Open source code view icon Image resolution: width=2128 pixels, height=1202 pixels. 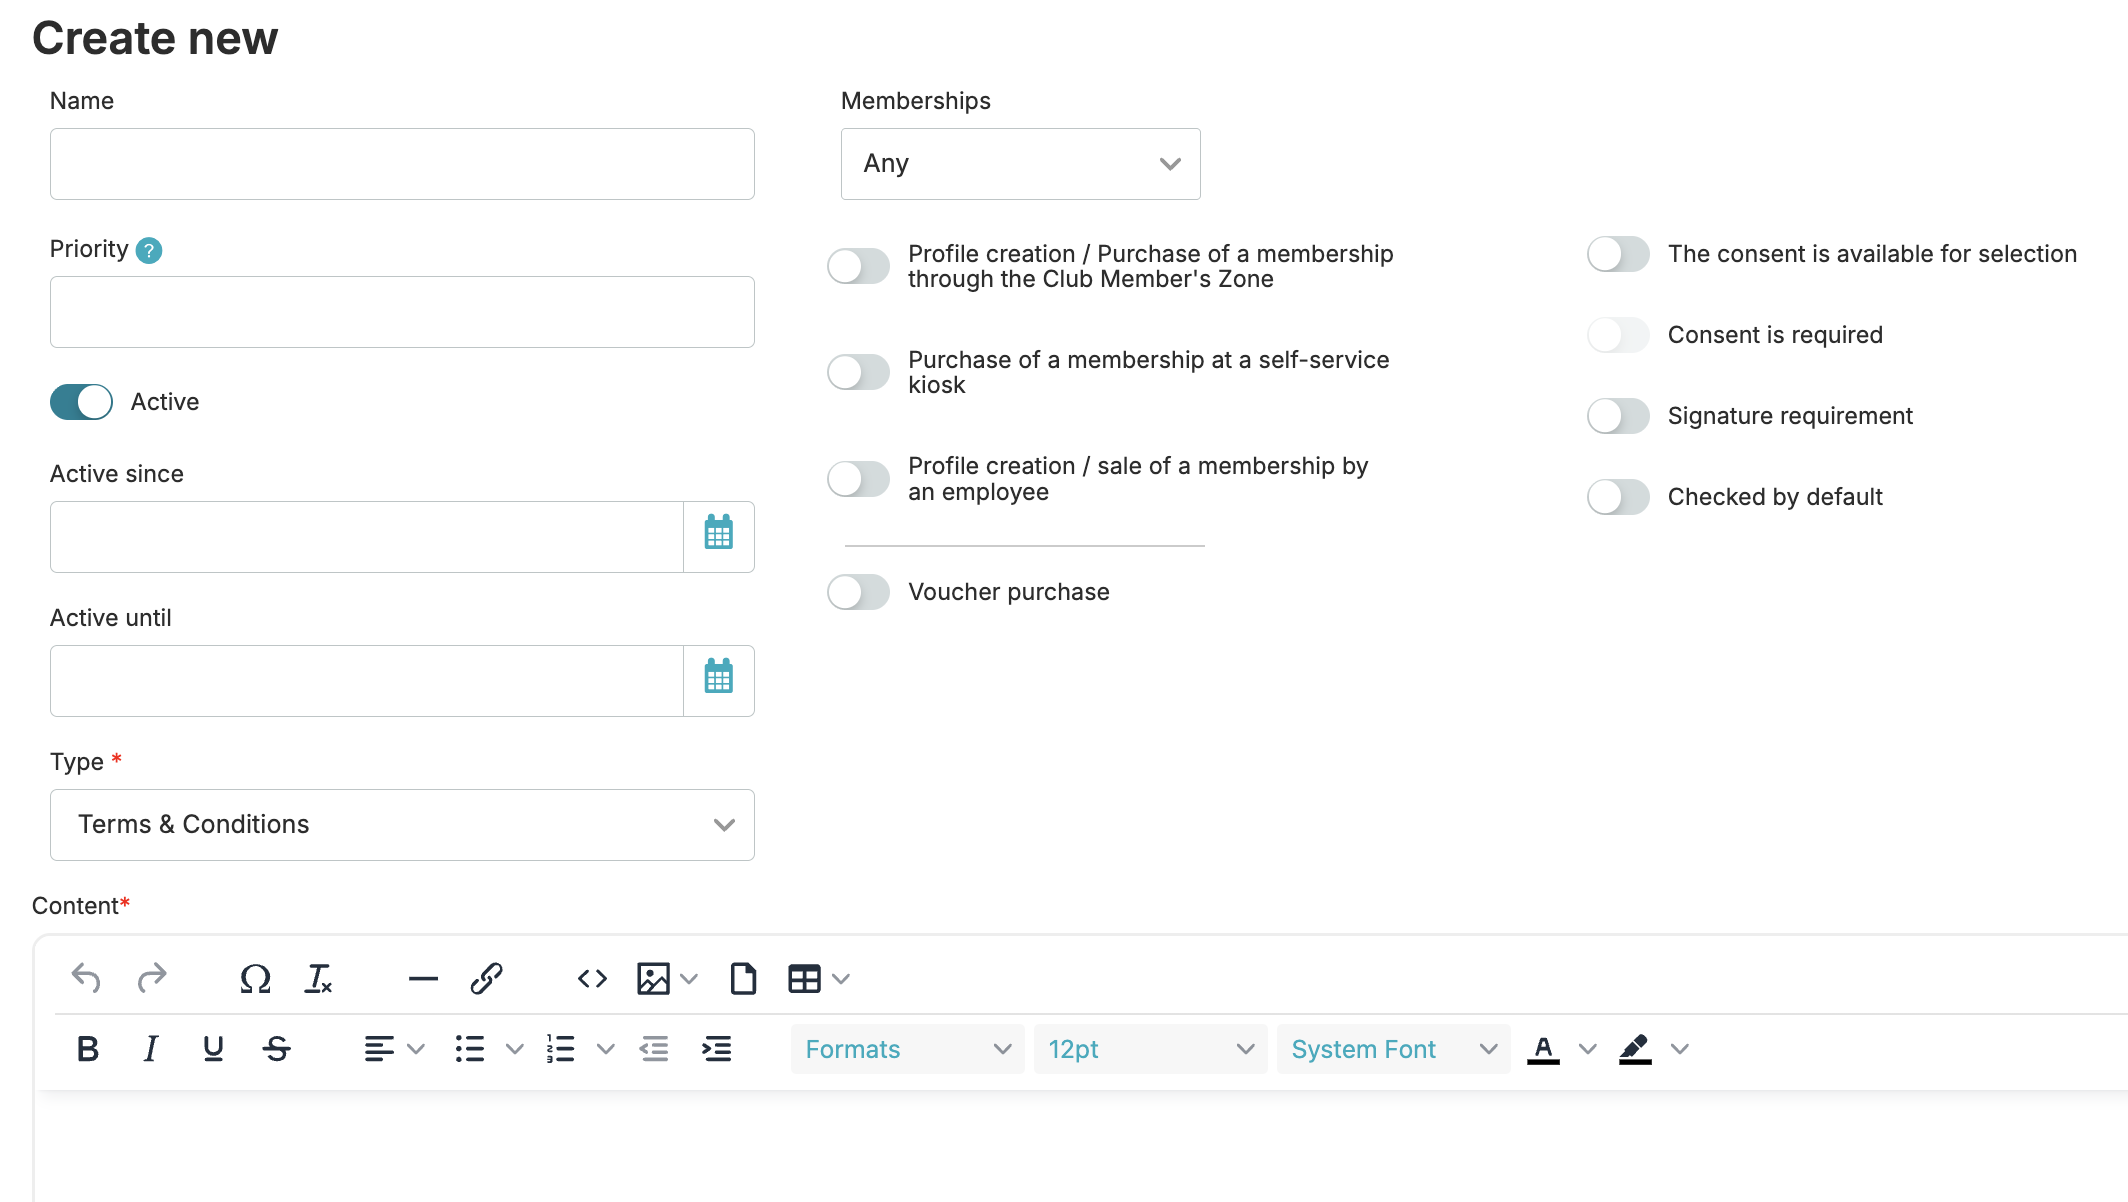click(x=592, y=978)
